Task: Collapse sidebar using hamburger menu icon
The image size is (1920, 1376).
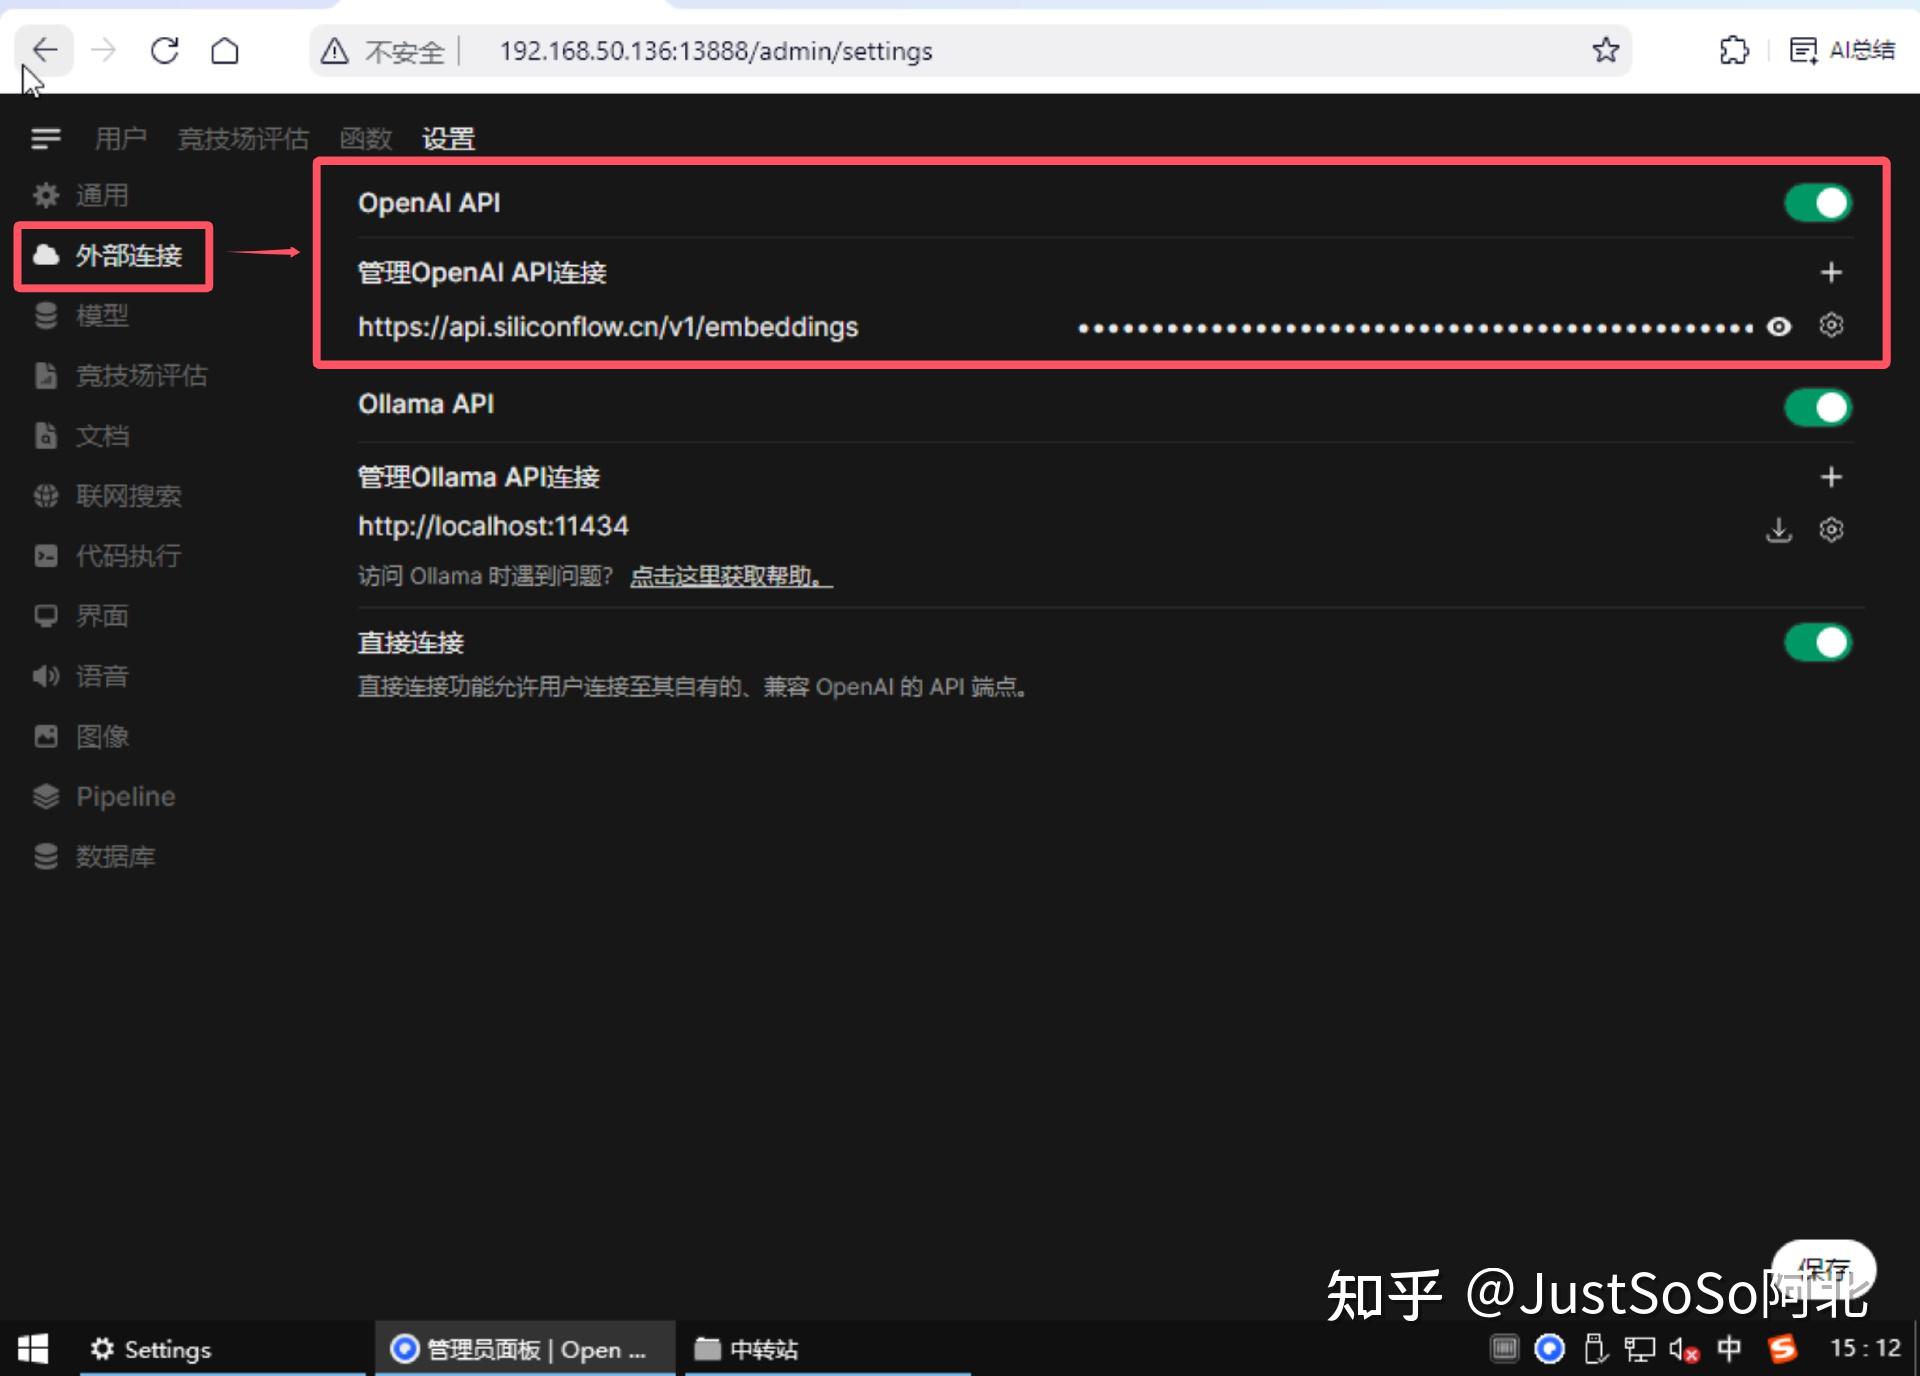Action: [x=45, y=138]
